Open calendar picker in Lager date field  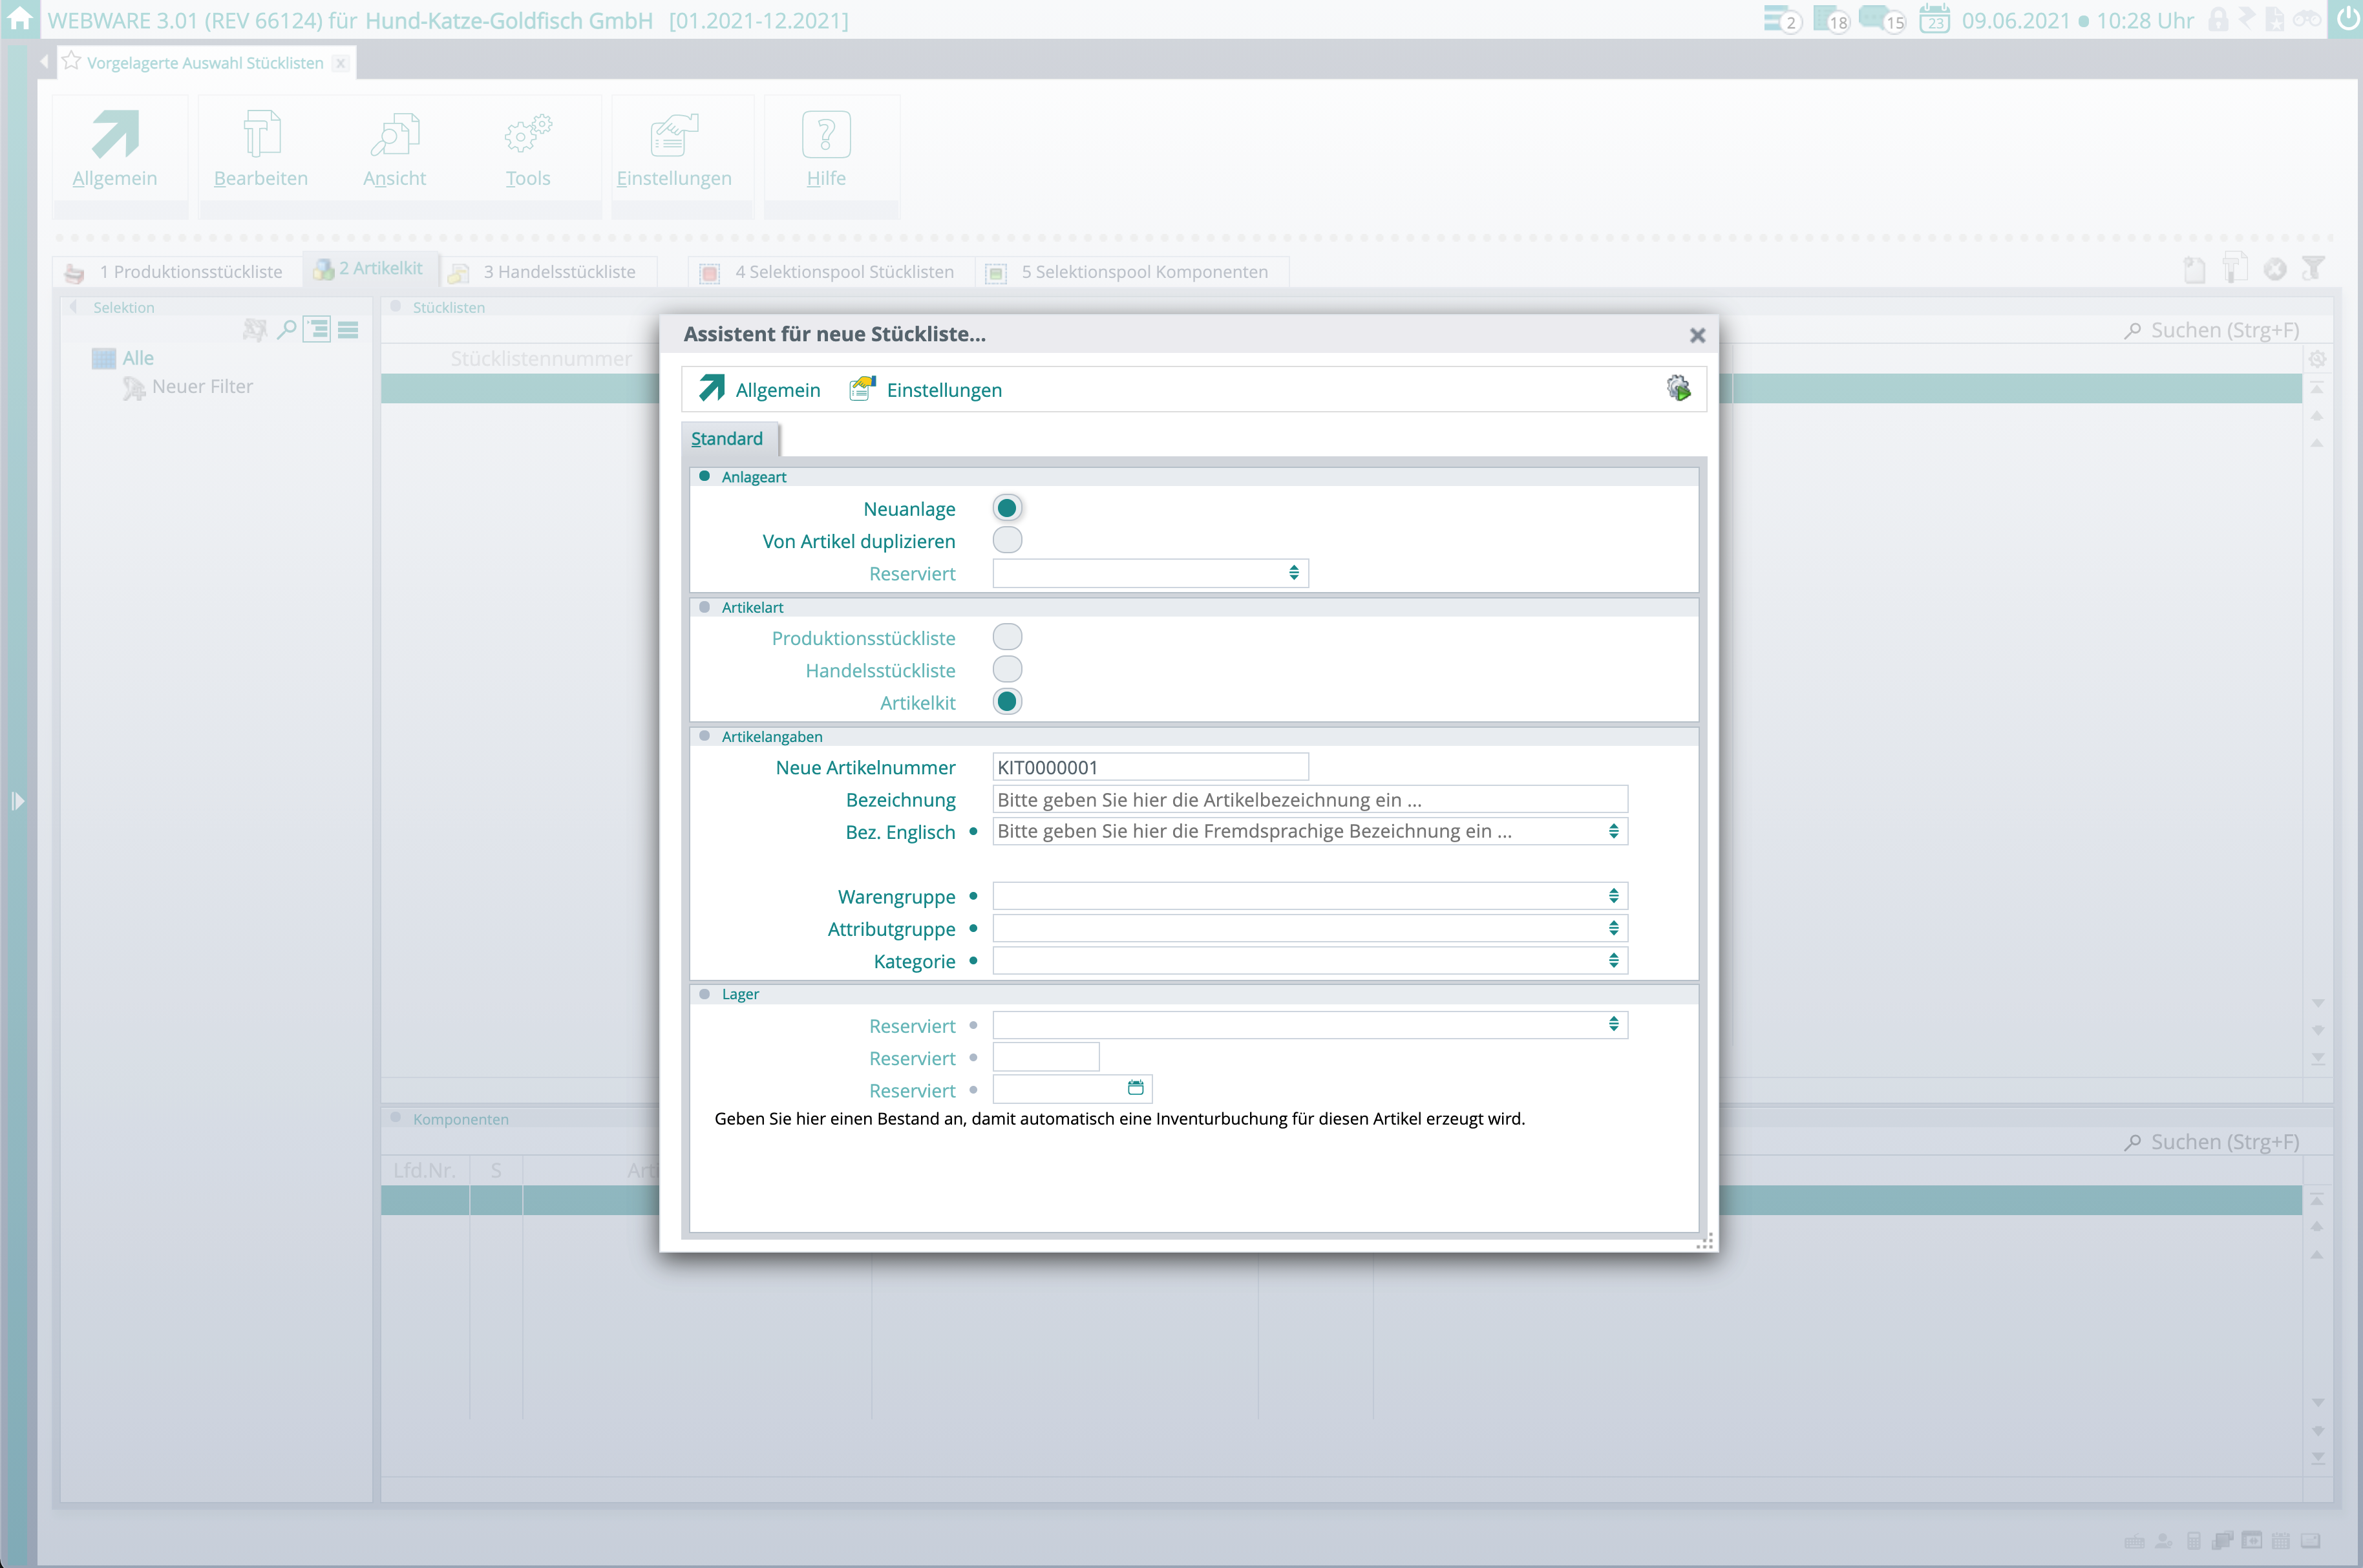click(x=1135, y=1088)
